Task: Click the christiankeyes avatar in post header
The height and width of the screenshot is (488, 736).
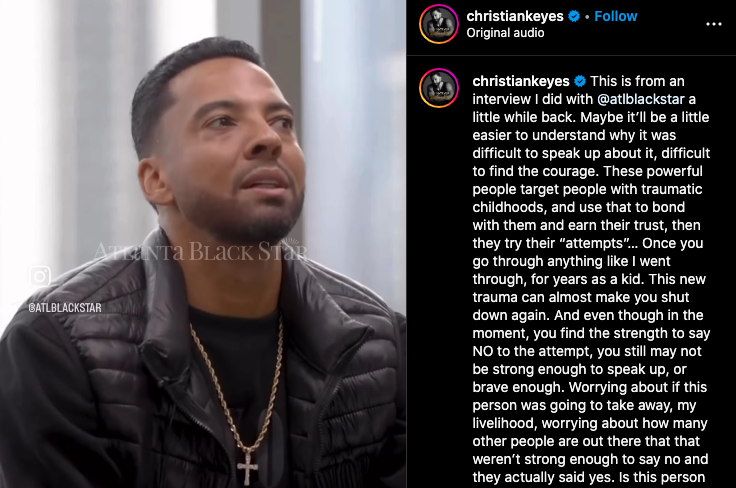Action: tap(439, 24)
